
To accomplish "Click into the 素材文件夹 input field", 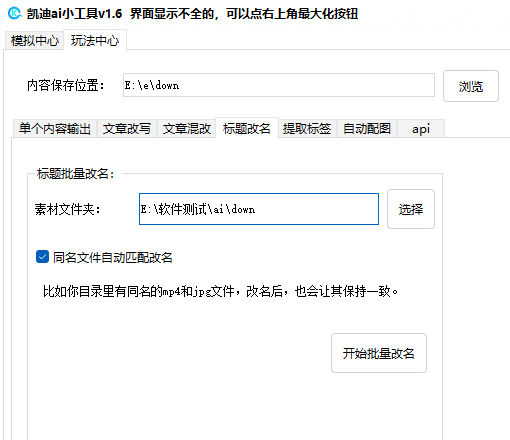I will click(x=259, y=209).
